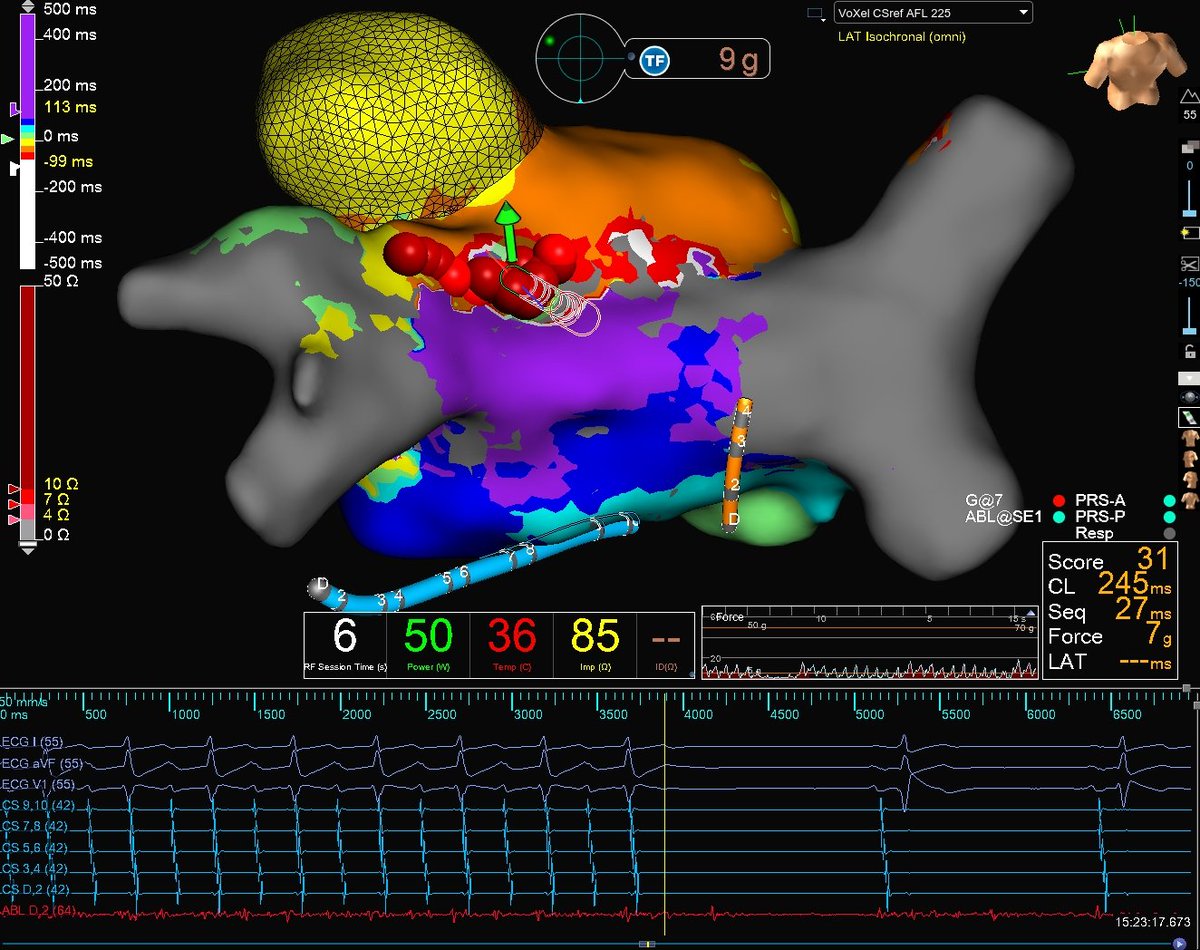The width and height of the screenshot is (1200, 950).
Task: Select the CS D,2 (42) channel label
Action: 34,890
